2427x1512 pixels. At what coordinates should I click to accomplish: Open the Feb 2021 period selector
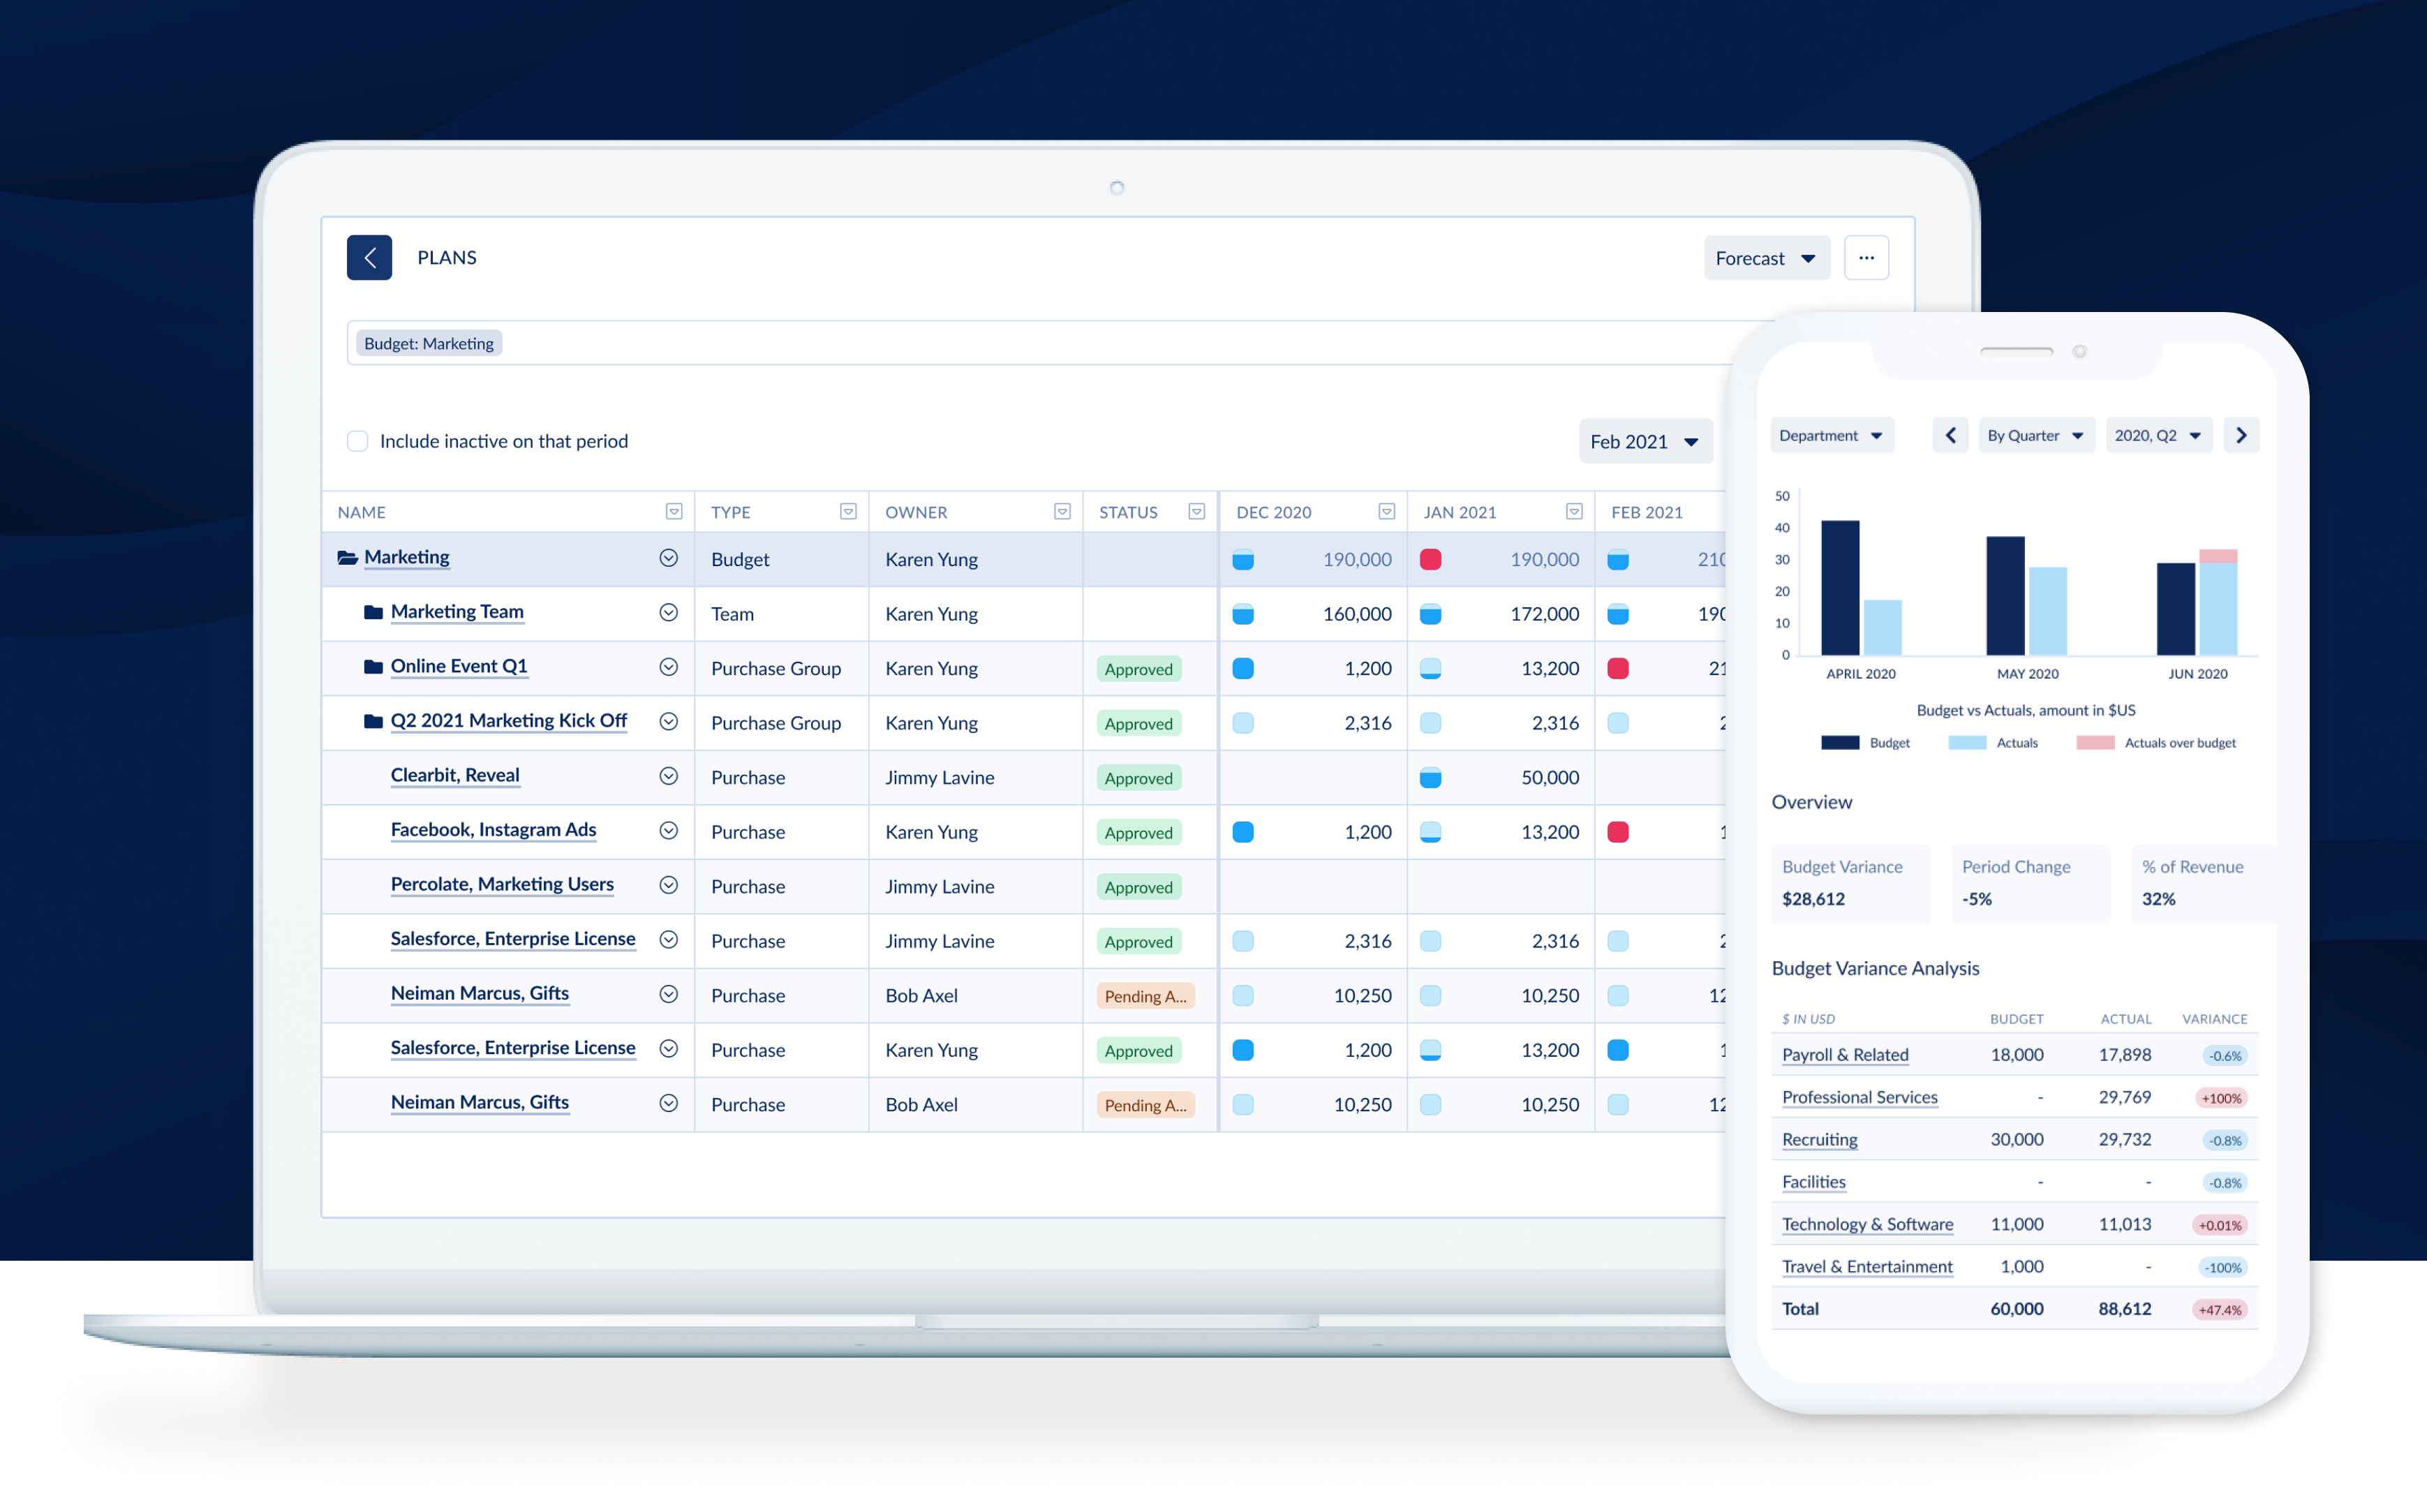tap(1644, 441)
